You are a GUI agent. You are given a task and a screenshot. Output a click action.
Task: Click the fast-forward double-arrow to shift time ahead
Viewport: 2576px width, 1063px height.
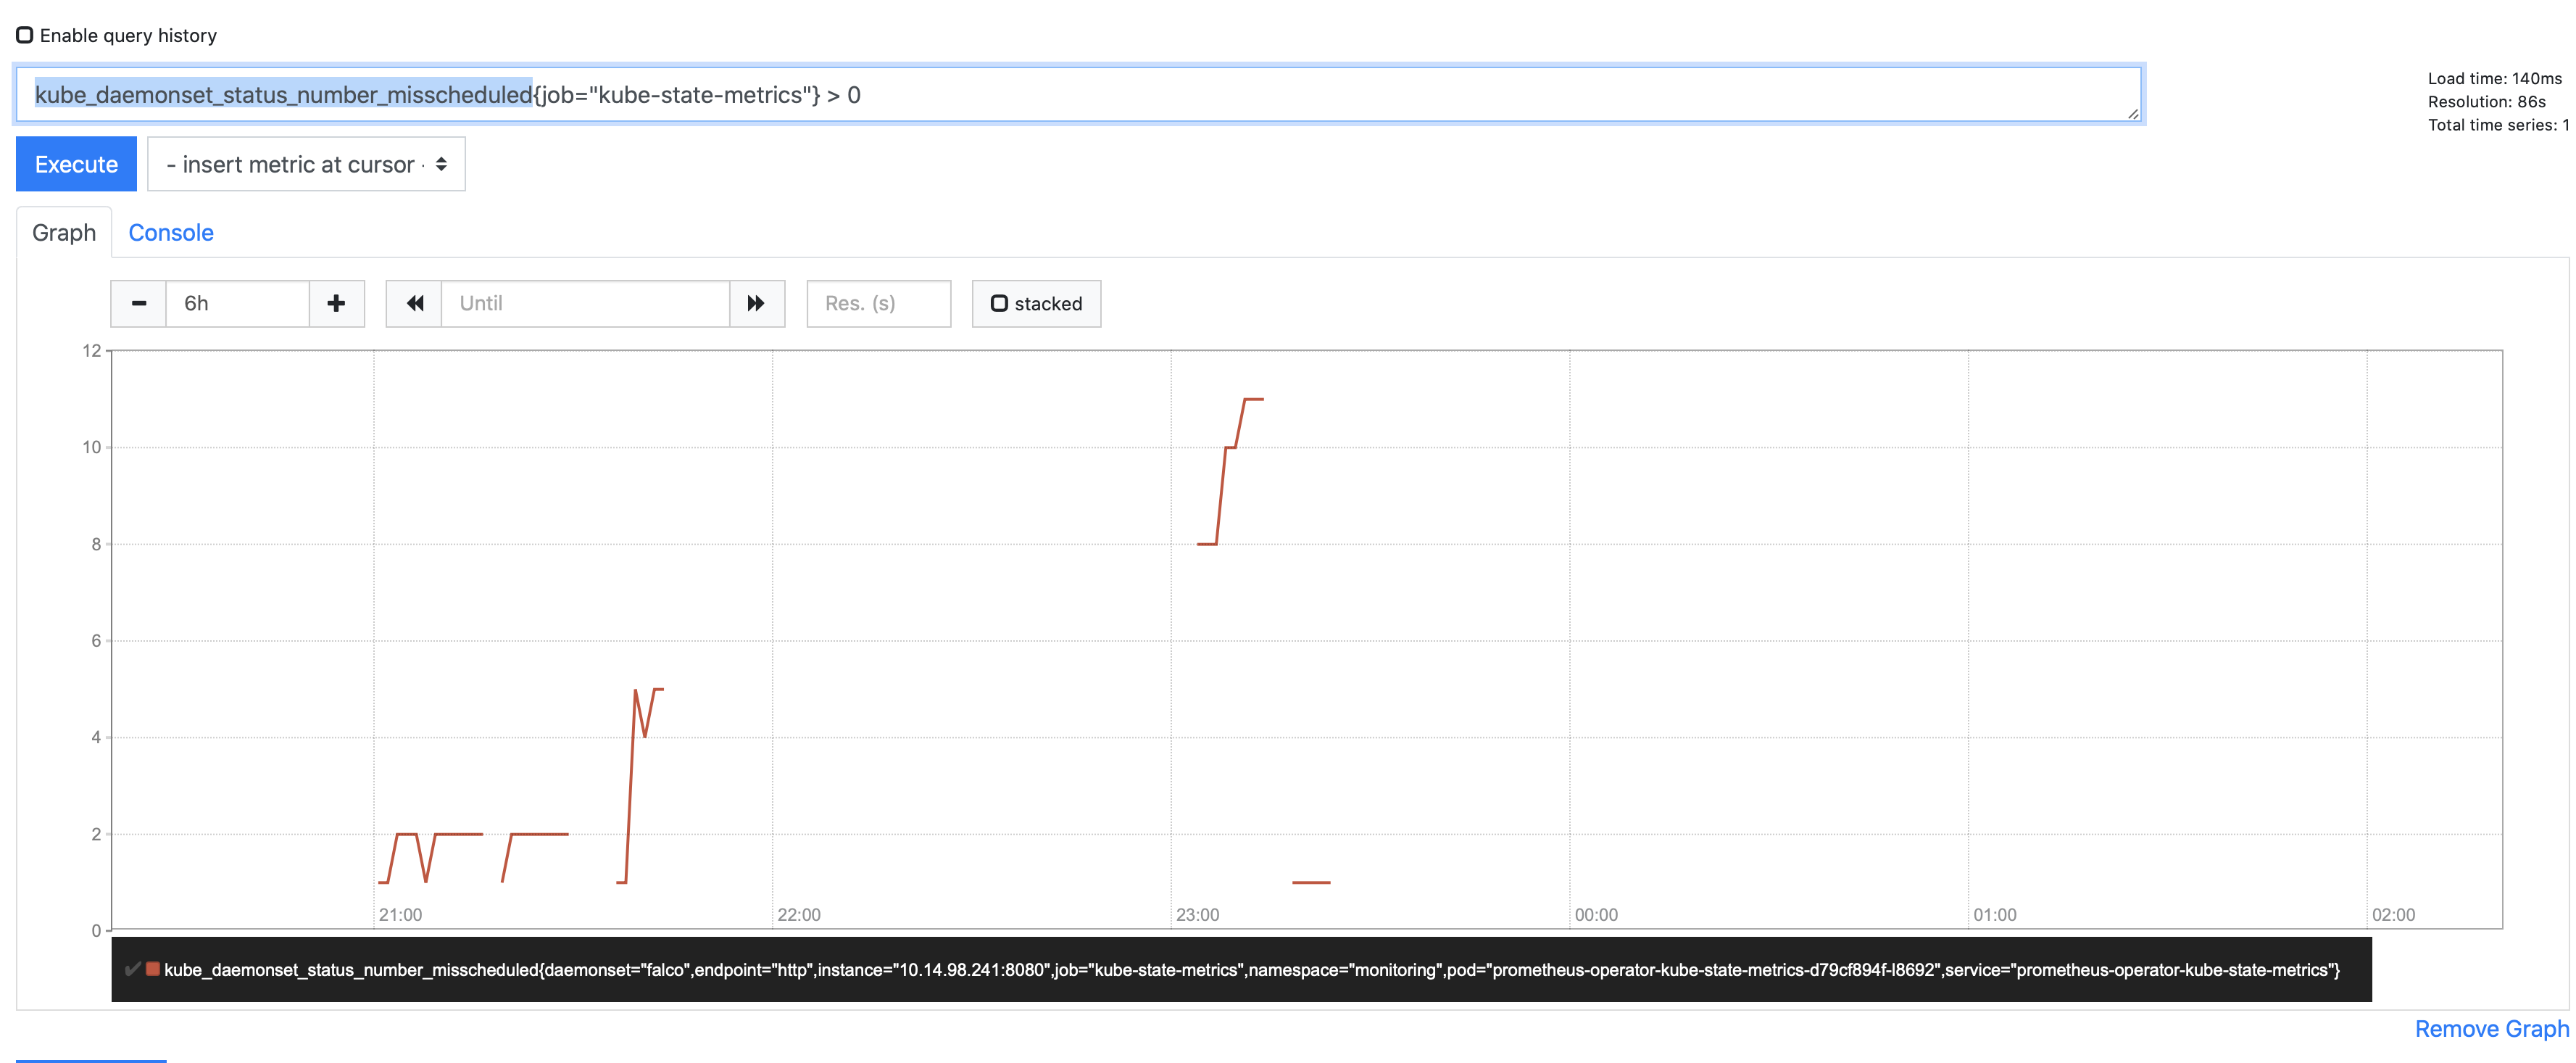tap(757, 303)
